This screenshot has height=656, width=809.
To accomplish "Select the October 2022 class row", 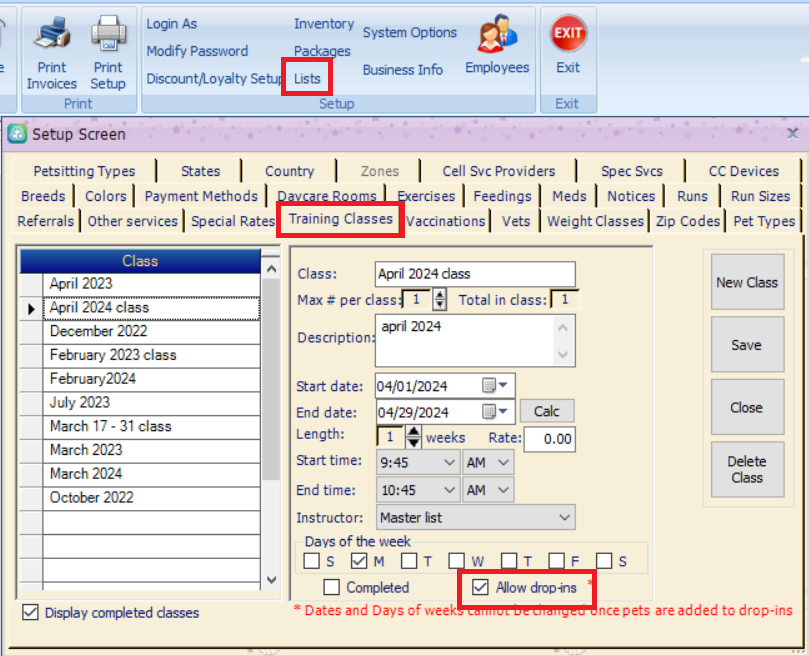I will tap(152, 498).
